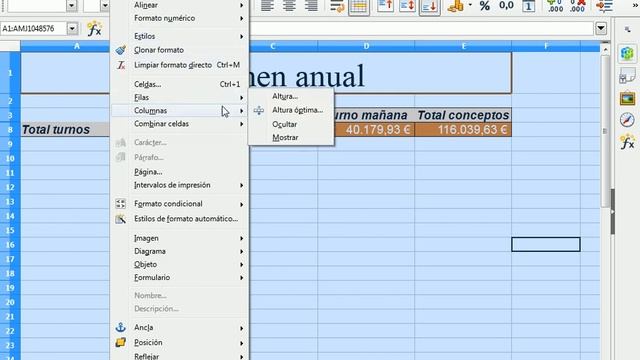
Task: Open sidebar Styles icon
Action: click(627, 76)
